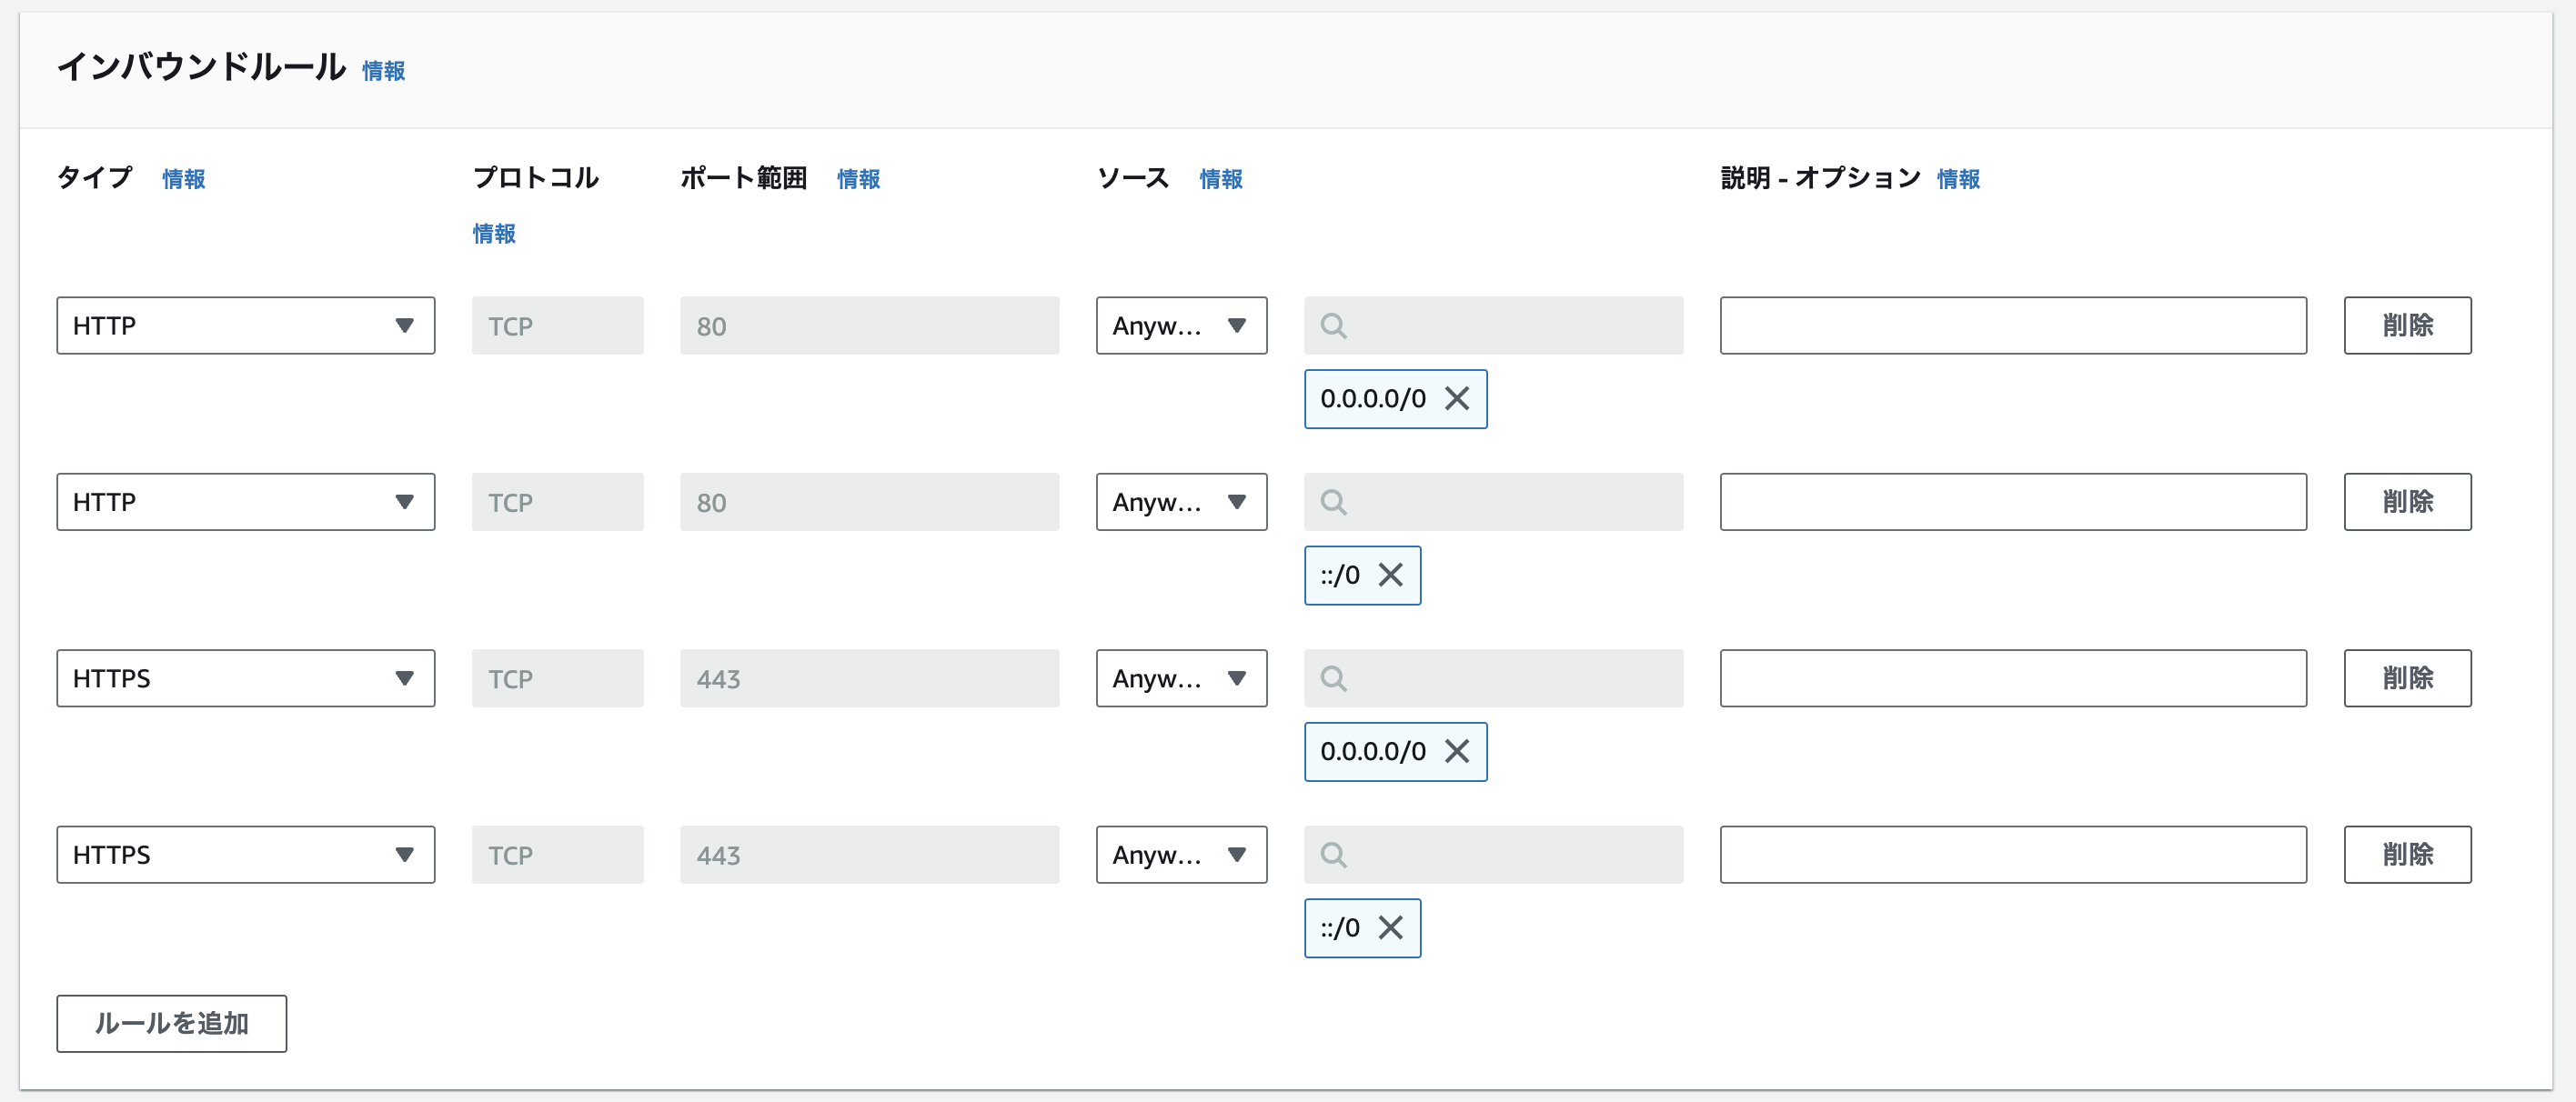Click search field in first HTTP rule source
Viewport: 2576px width, 1102px height.
pyautogui.click(x=1493, y=325)
